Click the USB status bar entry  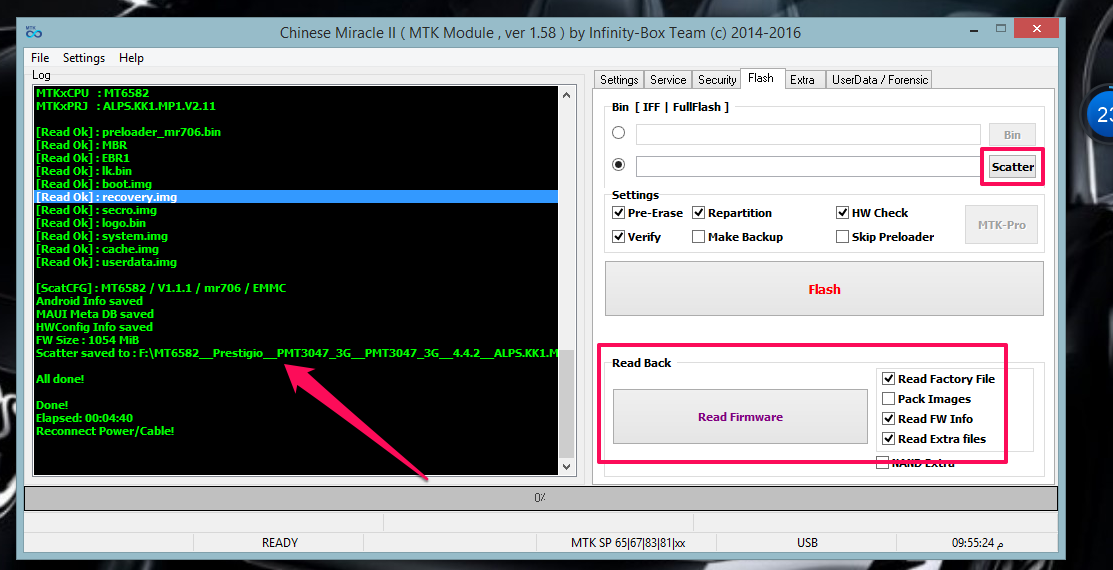(807, 543)
